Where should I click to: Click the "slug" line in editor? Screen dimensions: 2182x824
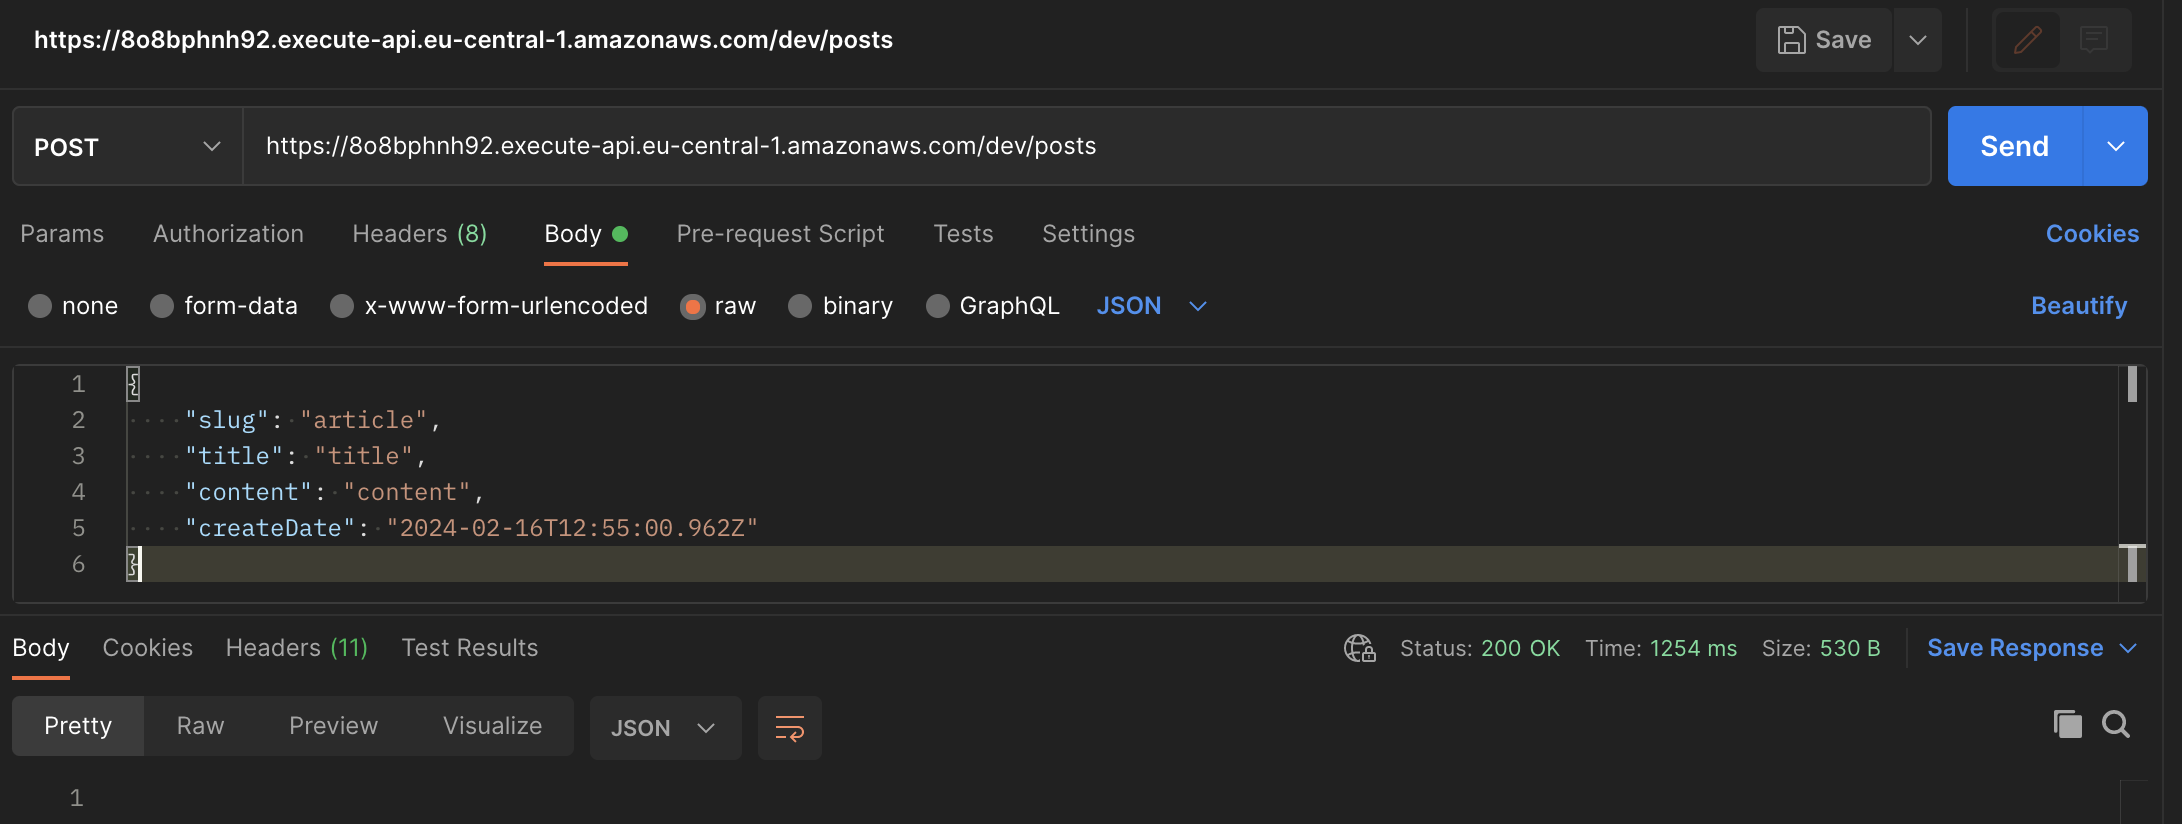tap(313, 420)
